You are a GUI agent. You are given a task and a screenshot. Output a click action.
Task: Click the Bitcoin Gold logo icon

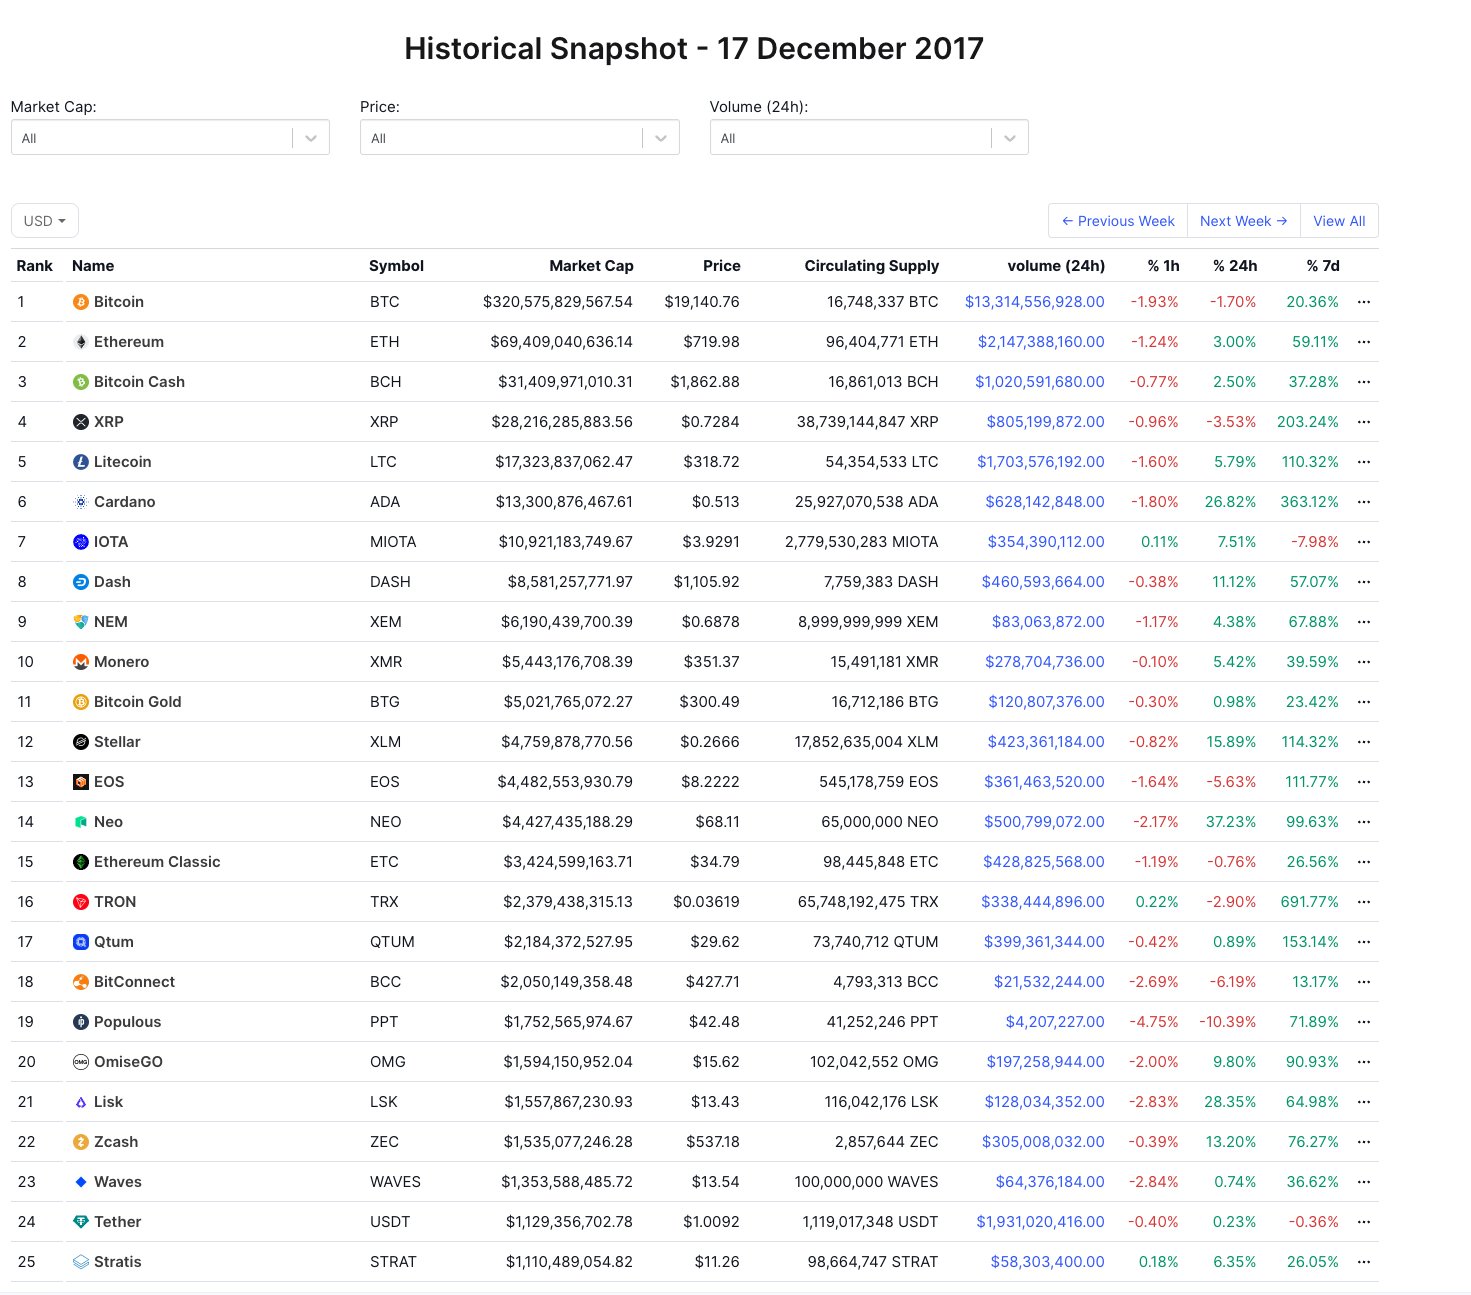point(81,702)
